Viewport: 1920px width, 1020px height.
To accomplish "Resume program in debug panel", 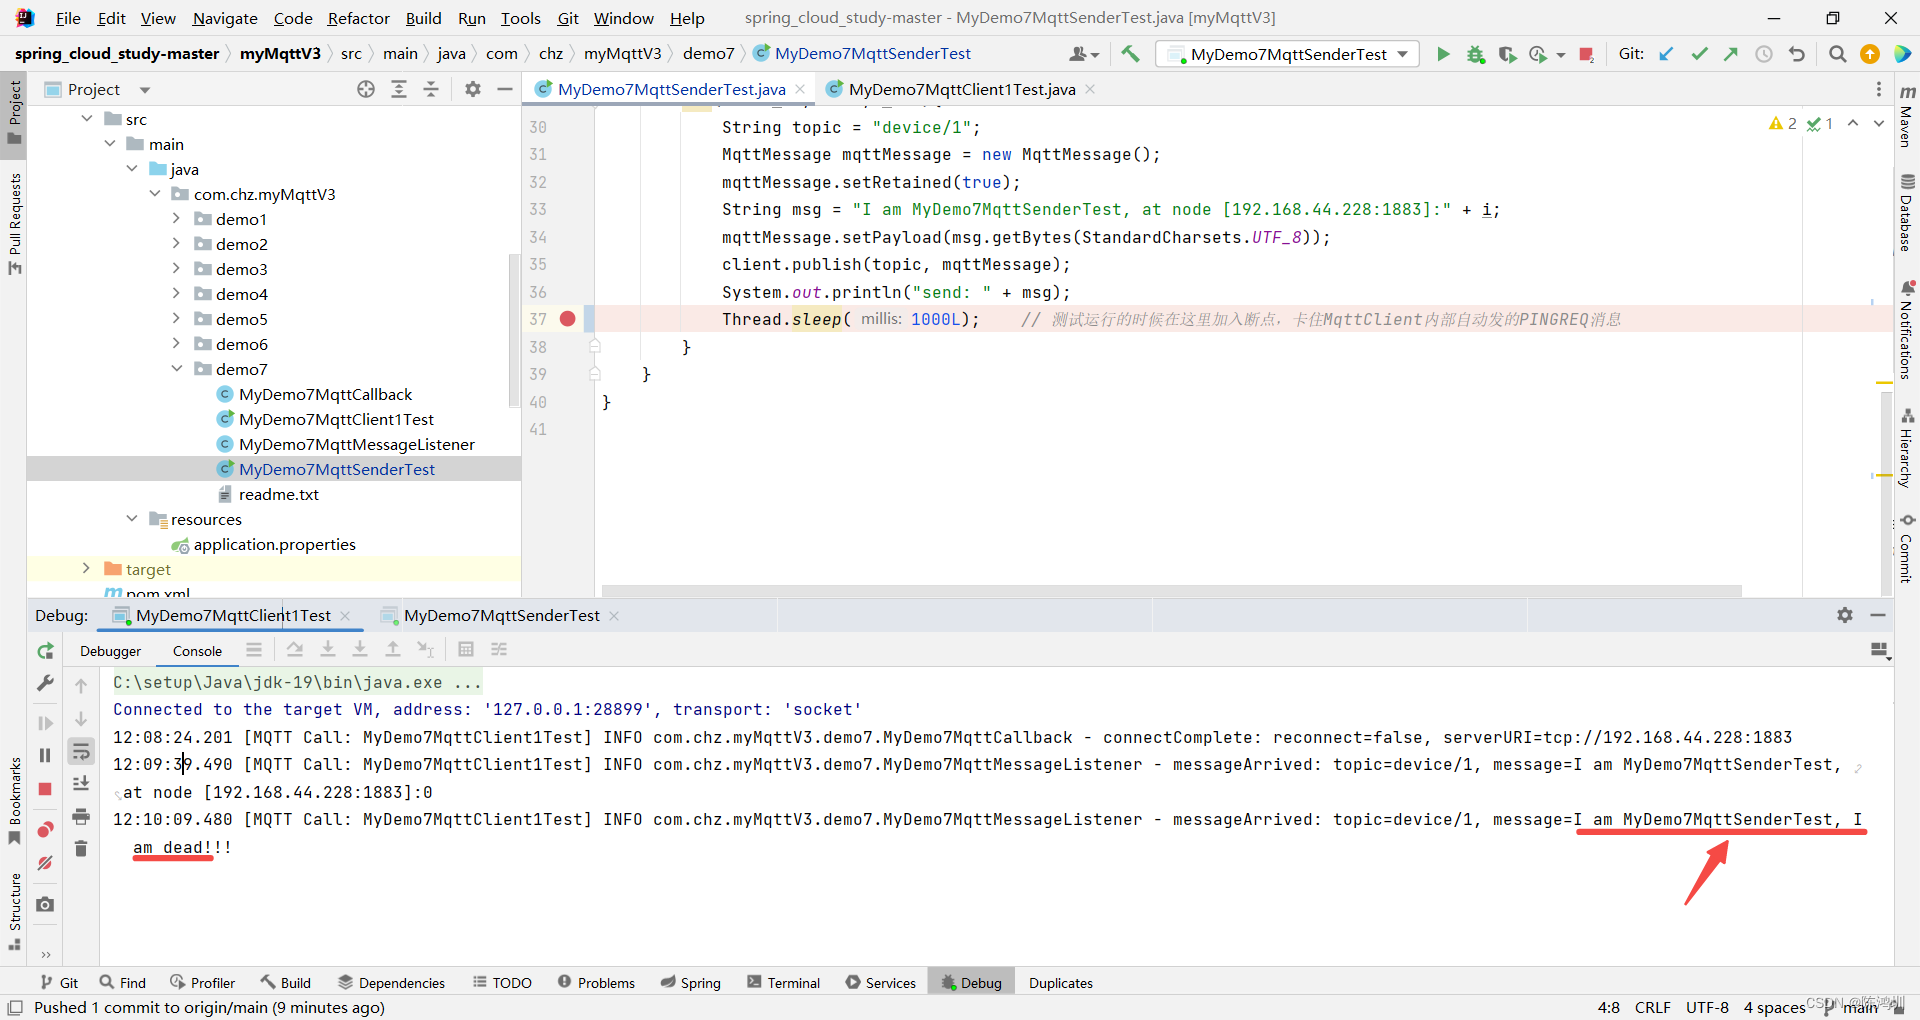I will coord(45,722).
